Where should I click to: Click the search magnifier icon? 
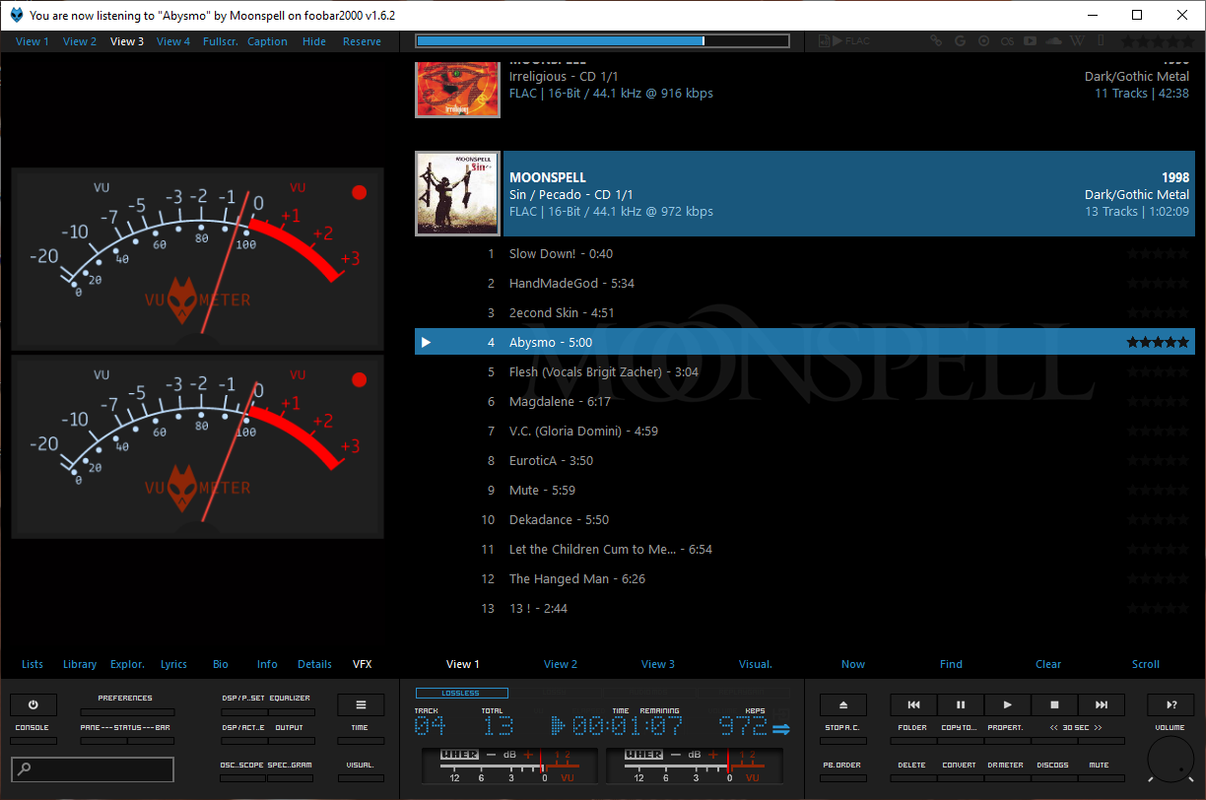[x=24, y=769]
